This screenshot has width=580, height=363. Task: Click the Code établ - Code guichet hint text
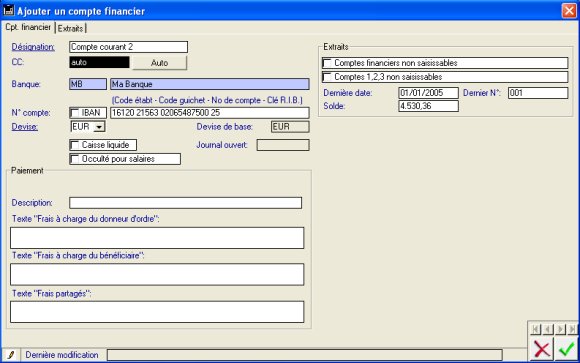tap(207, 100)
